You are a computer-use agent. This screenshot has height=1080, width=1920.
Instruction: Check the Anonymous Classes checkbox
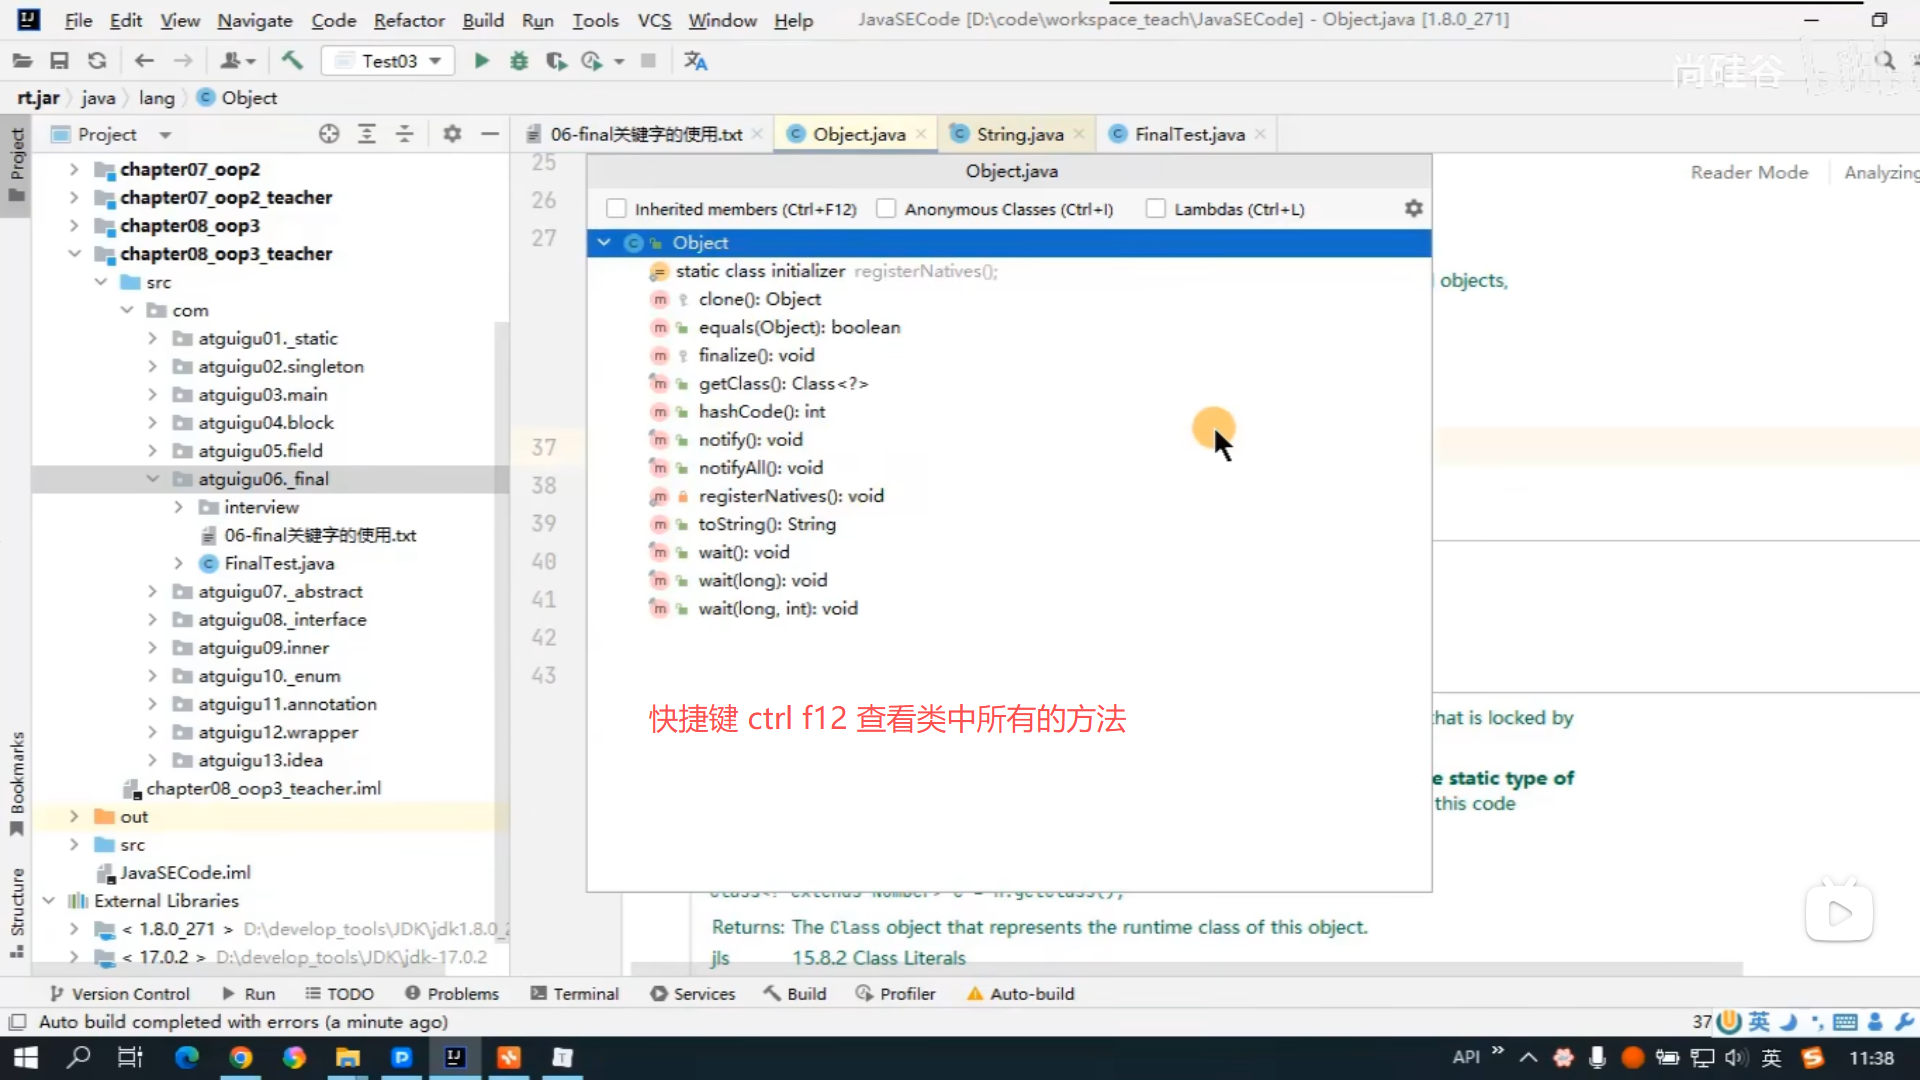pyautogui.click(x=886, y=209)
